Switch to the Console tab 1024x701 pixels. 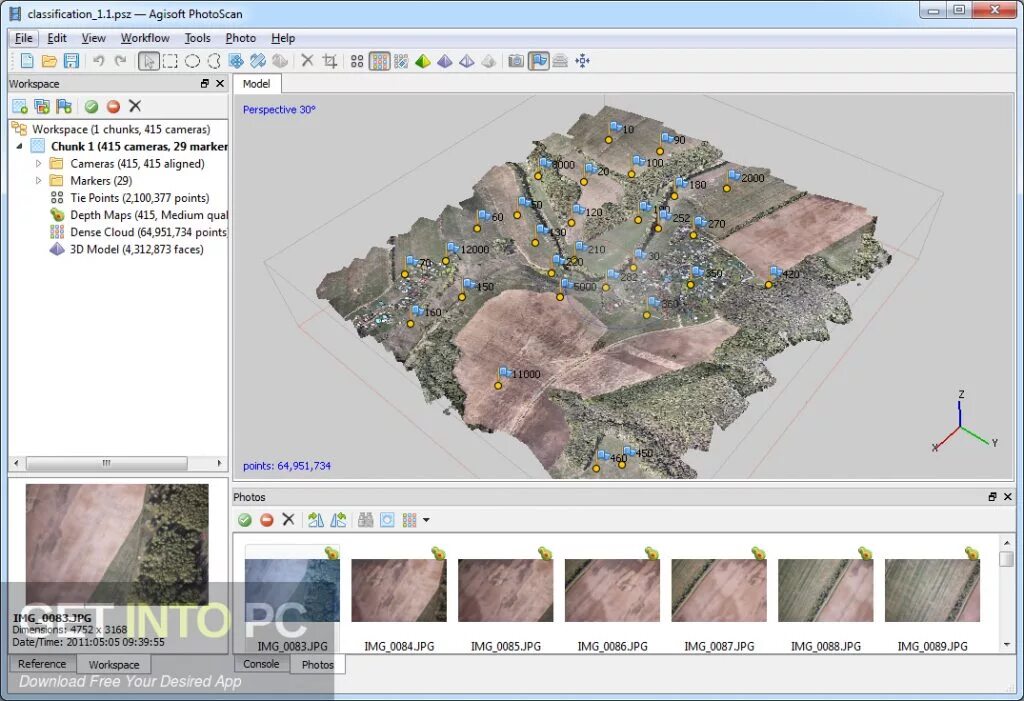(261, 664)
